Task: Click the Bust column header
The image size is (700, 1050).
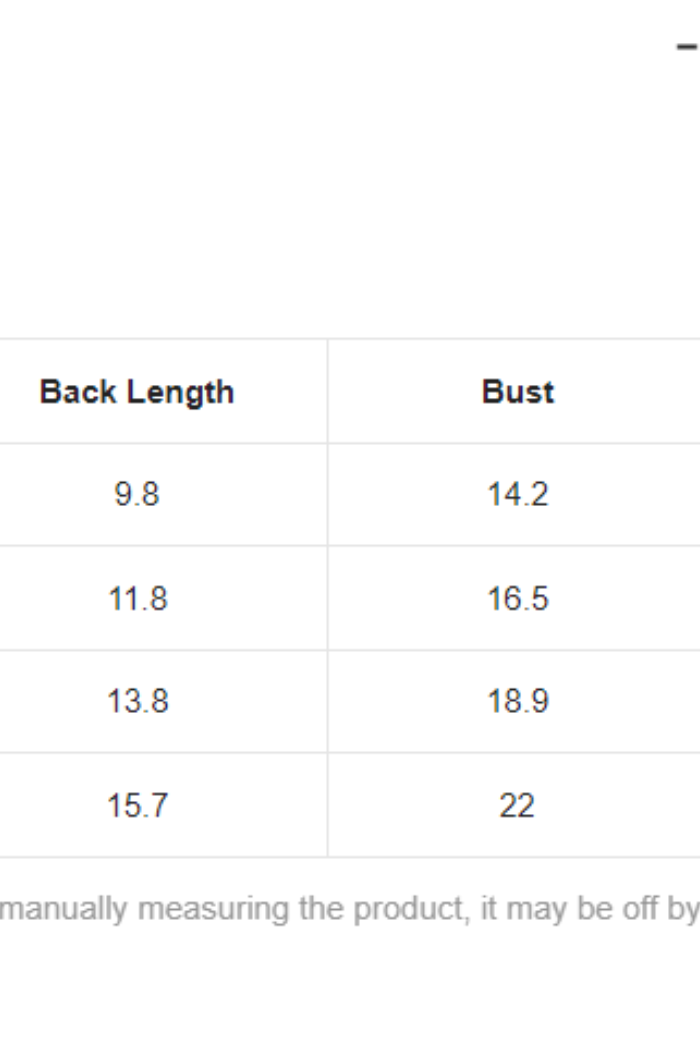Action: click(x=518, y=392)
